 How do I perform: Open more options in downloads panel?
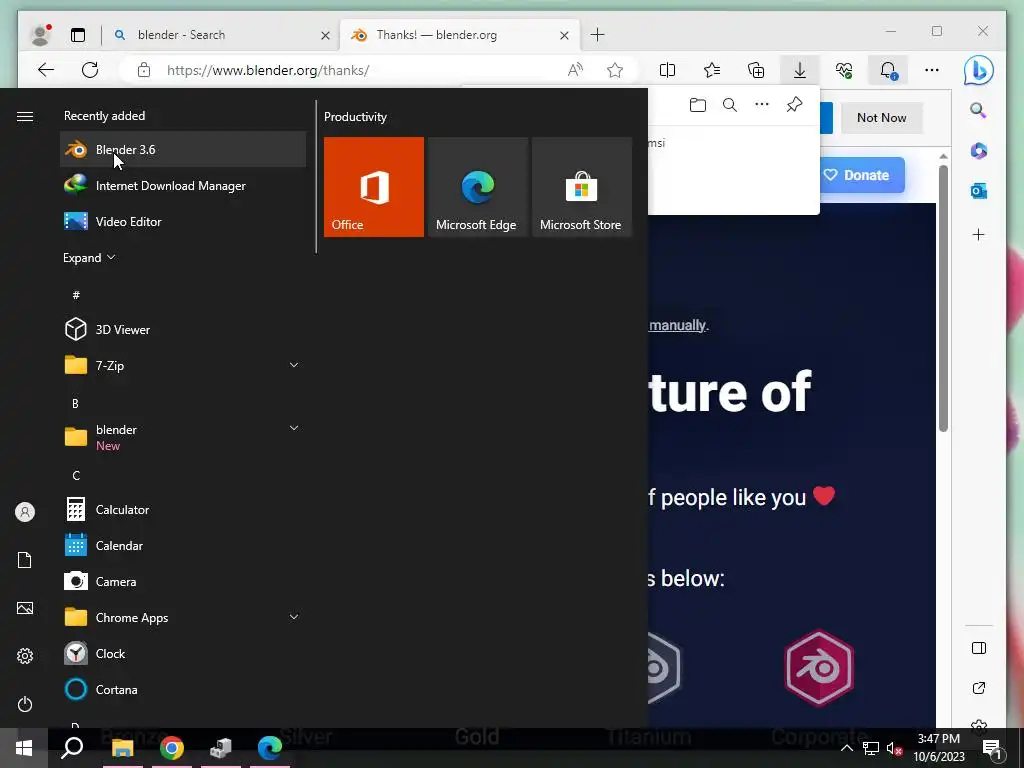pos(761,104)
